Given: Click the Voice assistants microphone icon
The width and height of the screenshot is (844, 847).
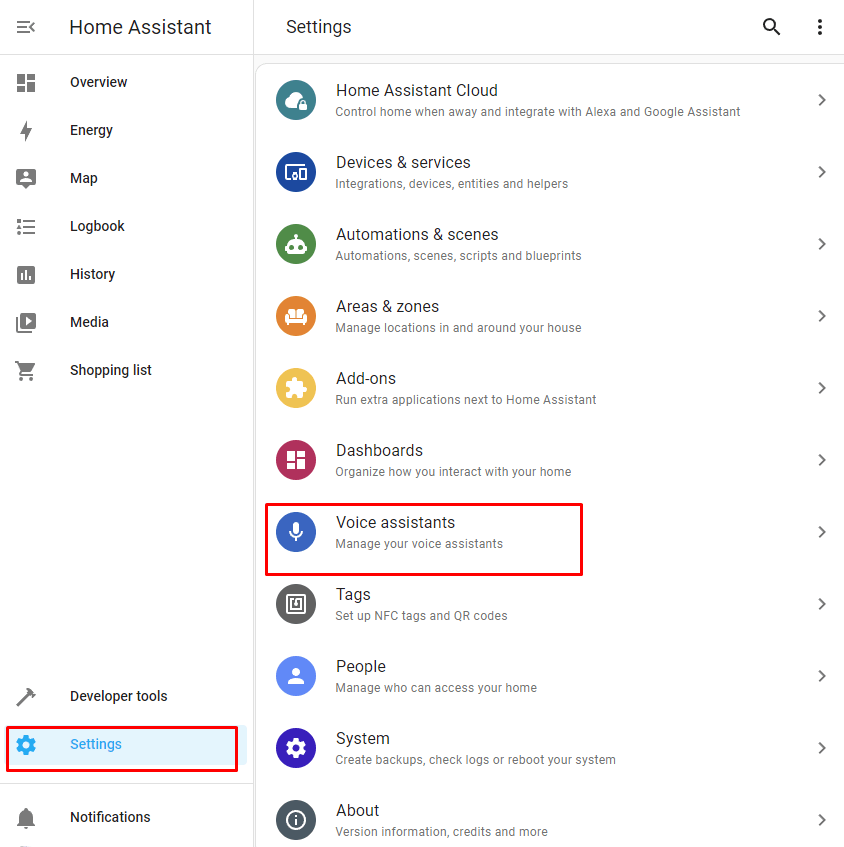Looking at the screenshot, I should point(296,532).
